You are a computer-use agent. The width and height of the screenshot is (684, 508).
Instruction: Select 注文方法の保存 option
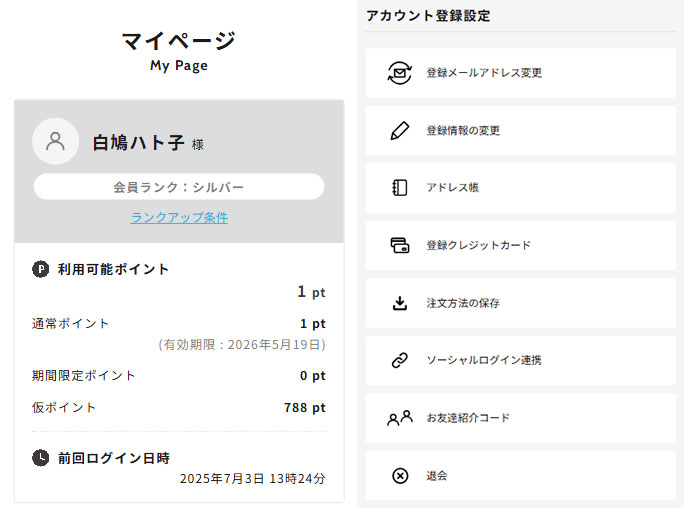pyautogui.click(x=463, y=303)
